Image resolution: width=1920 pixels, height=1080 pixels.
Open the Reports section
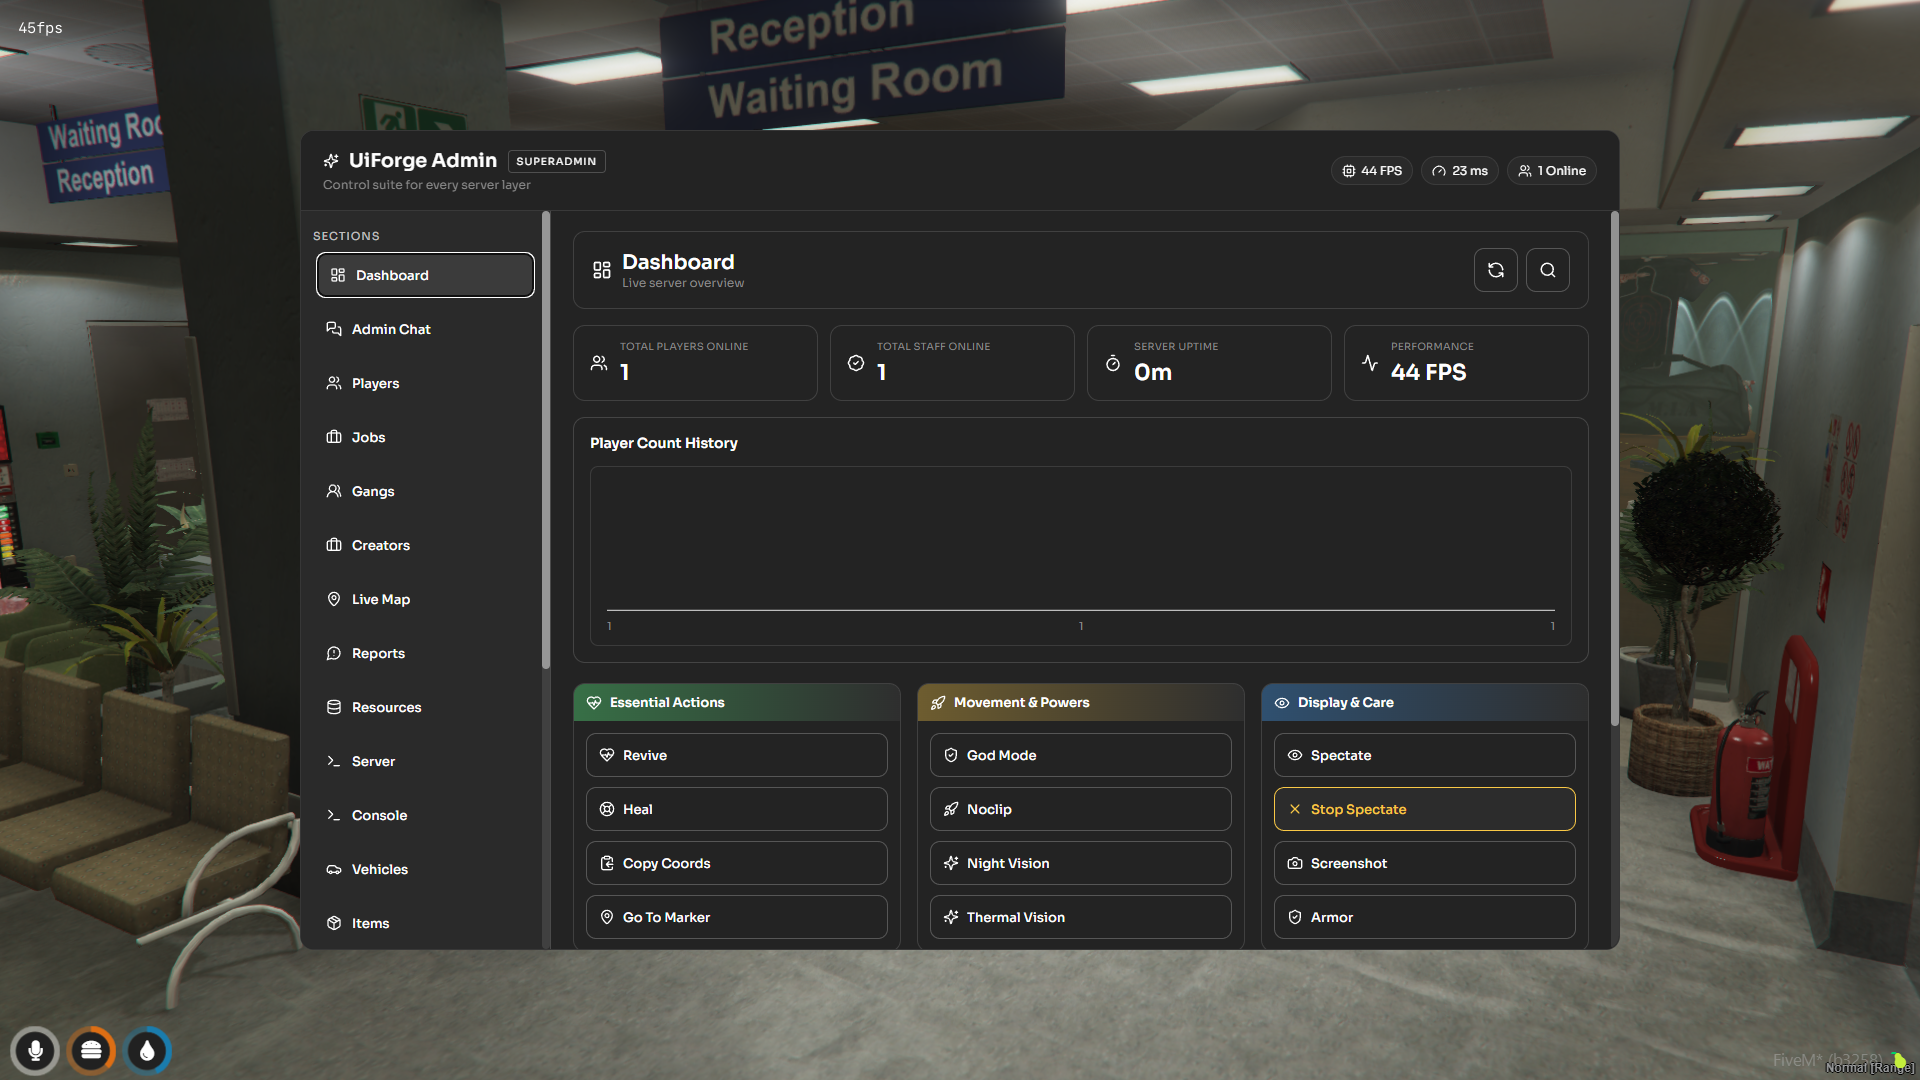point(425,653)
